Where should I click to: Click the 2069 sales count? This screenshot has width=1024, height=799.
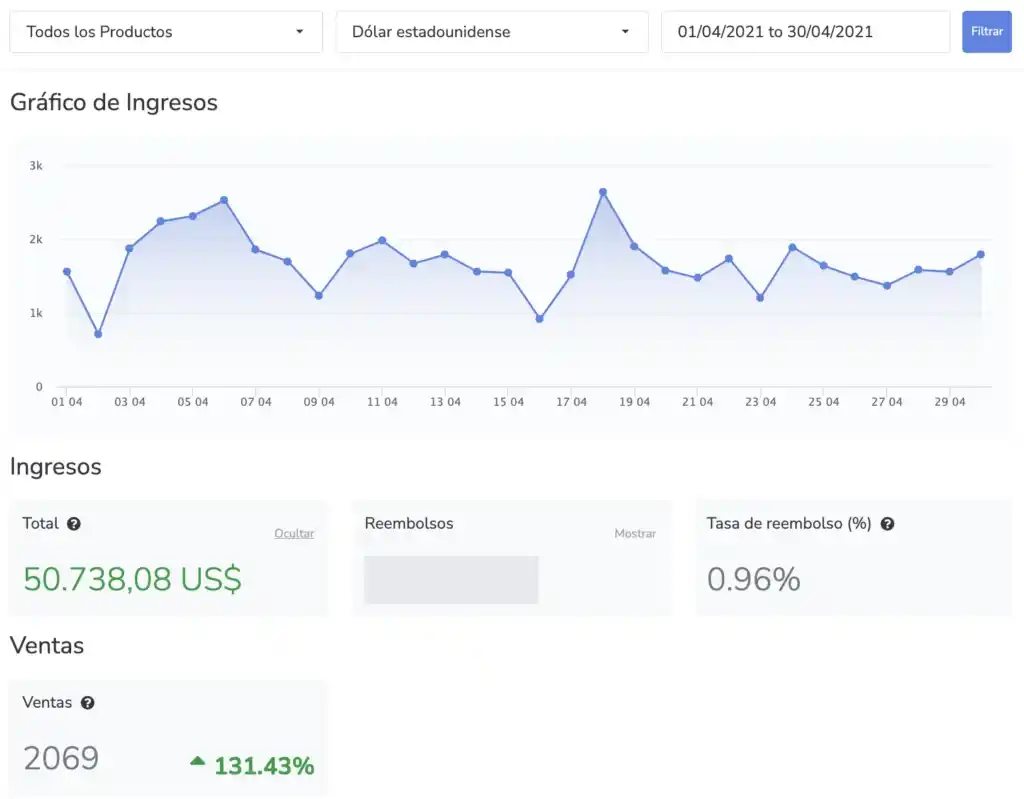click(x=61, y=759)
